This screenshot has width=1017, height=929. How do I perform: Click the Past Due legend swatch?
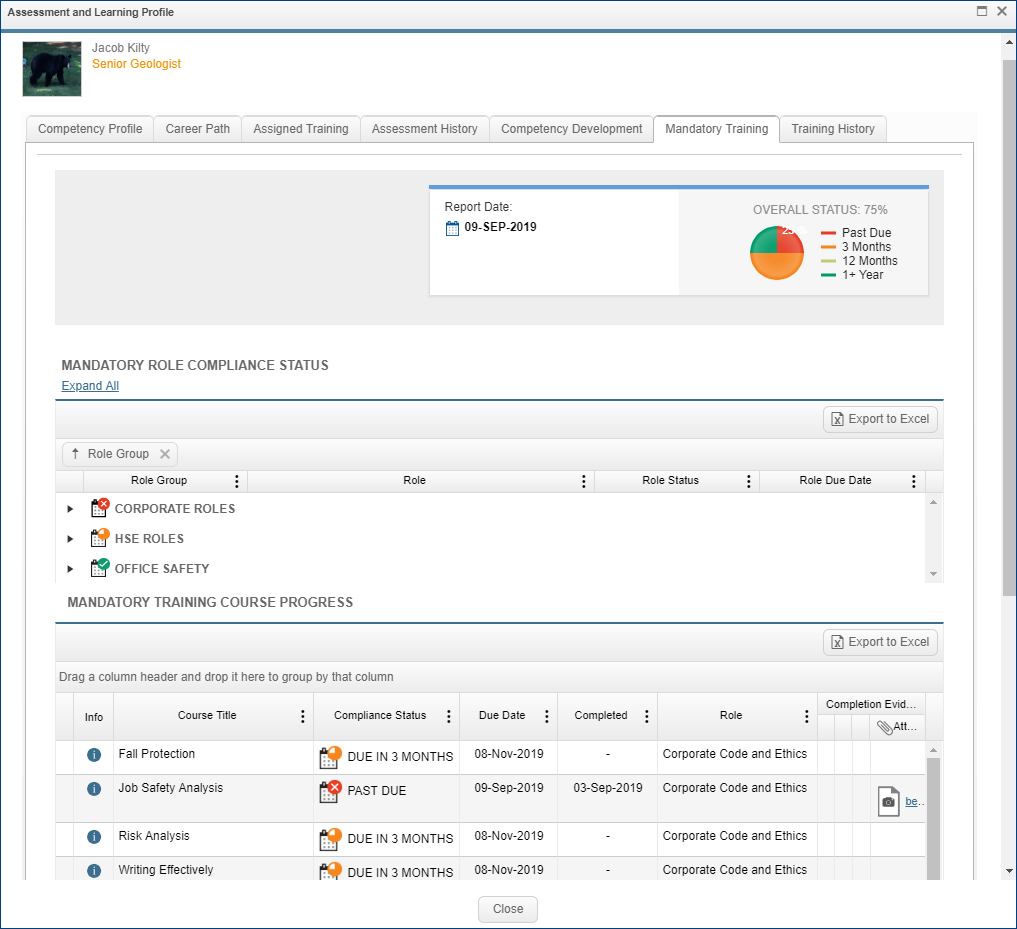[828, 233]
